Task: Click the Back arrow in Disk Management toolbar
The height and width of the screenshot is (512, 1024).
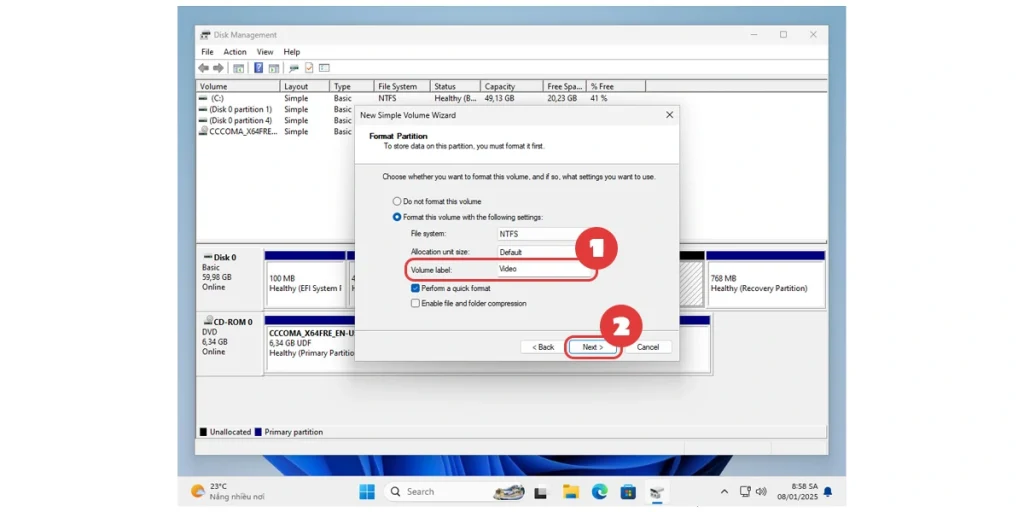Action: click(x=204, y=68)
